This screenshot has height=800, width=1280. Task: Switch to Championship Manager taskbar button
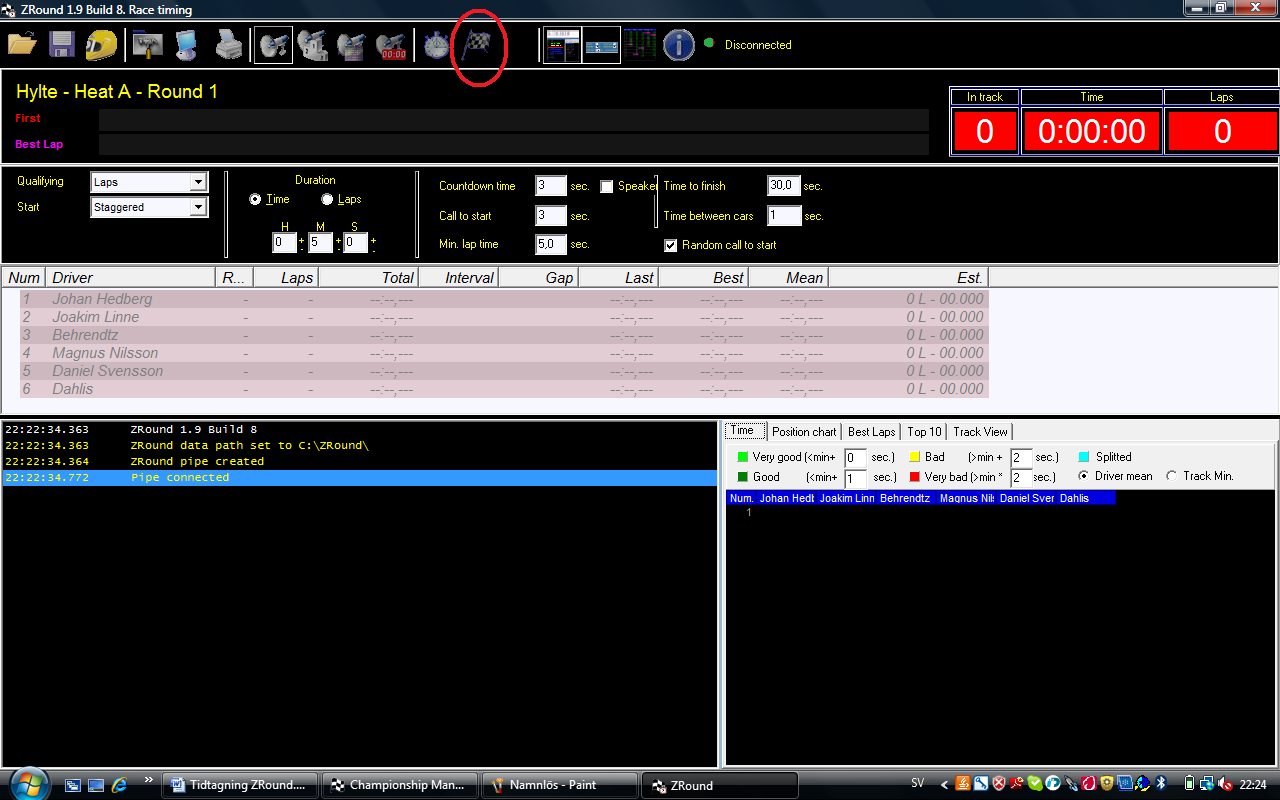tap(399, 785)
